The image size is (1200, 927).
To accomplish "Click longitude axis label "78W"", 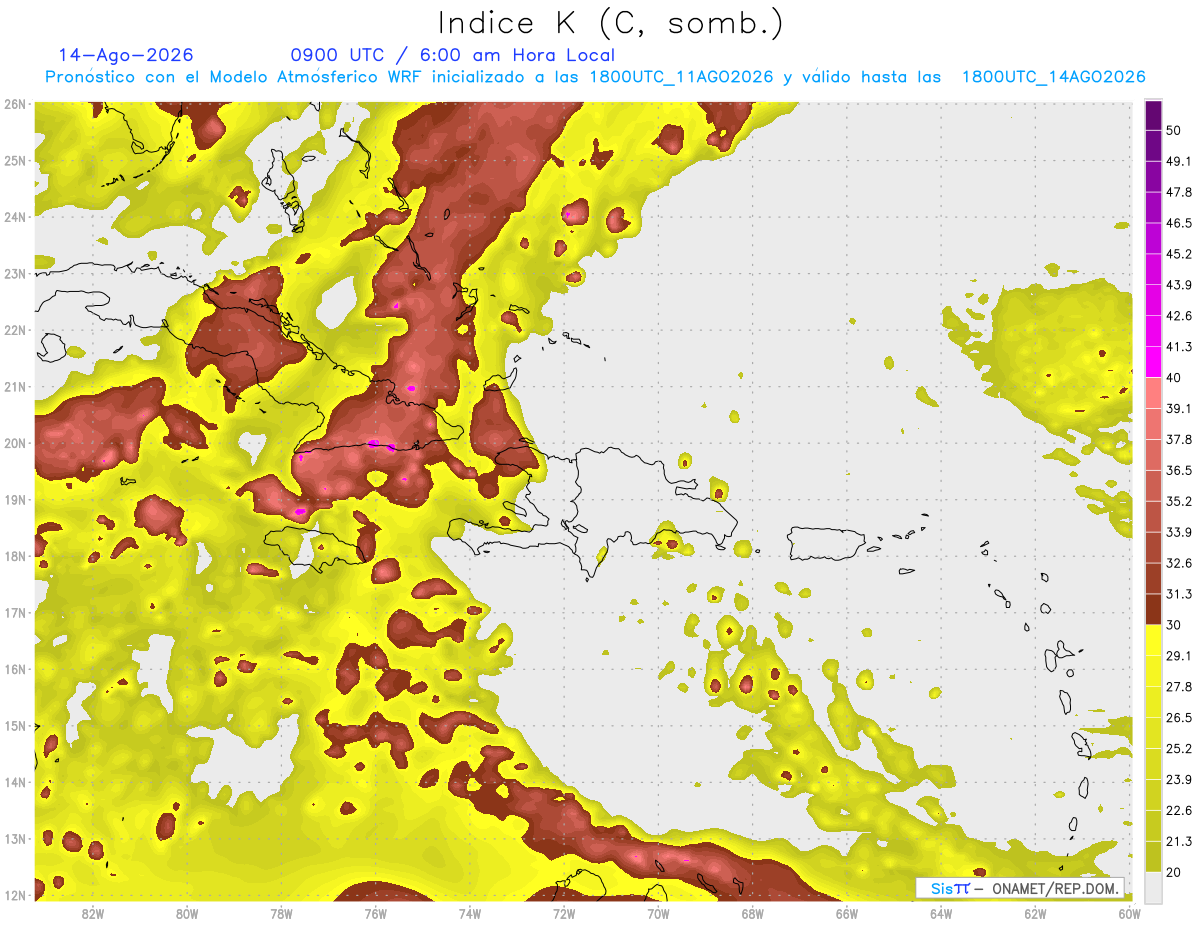I will (x=282, y=913).
